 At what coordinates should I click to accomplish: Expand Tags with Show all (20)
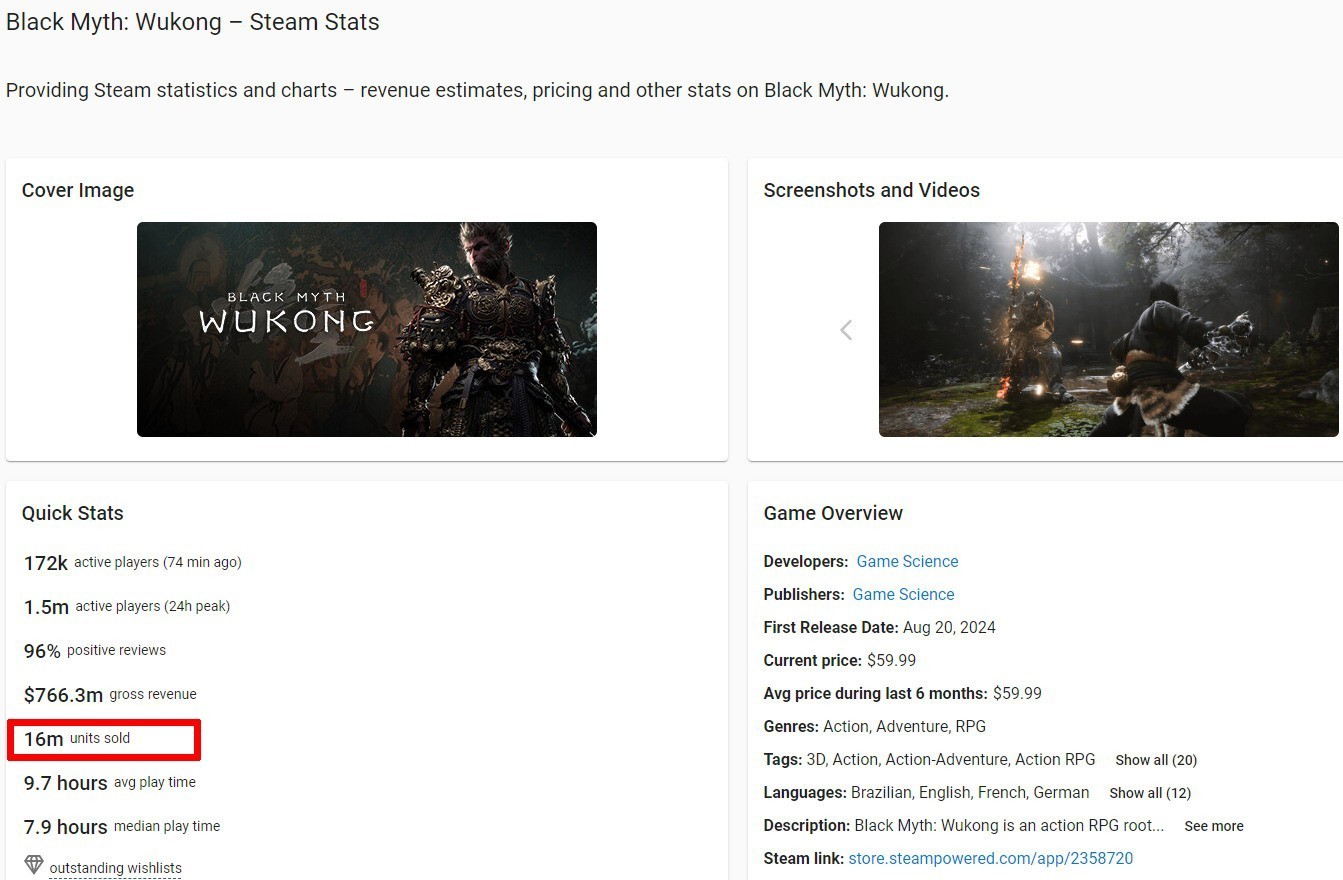(x=1156, y=760)
